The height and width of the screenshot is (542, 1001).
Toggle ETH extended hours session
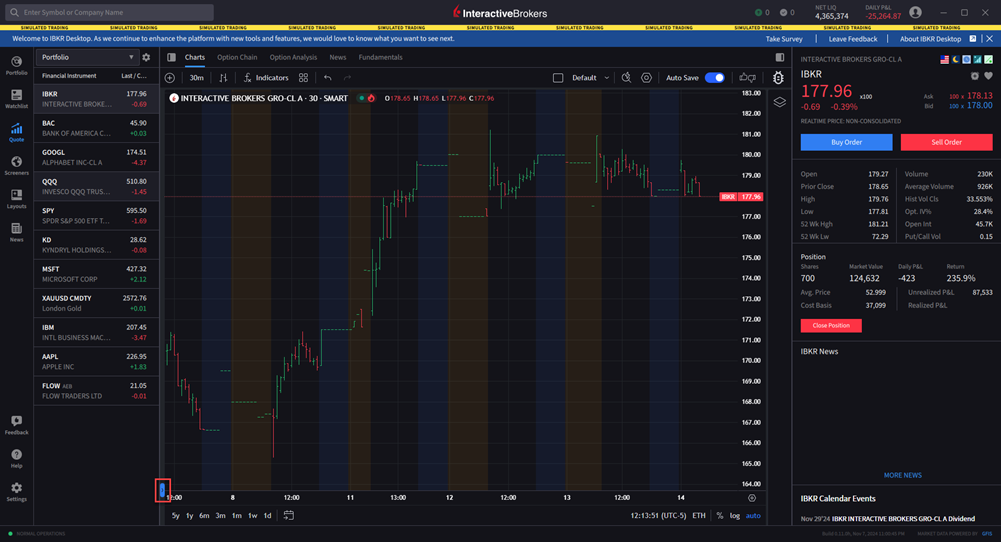click(x=699, y=515)
